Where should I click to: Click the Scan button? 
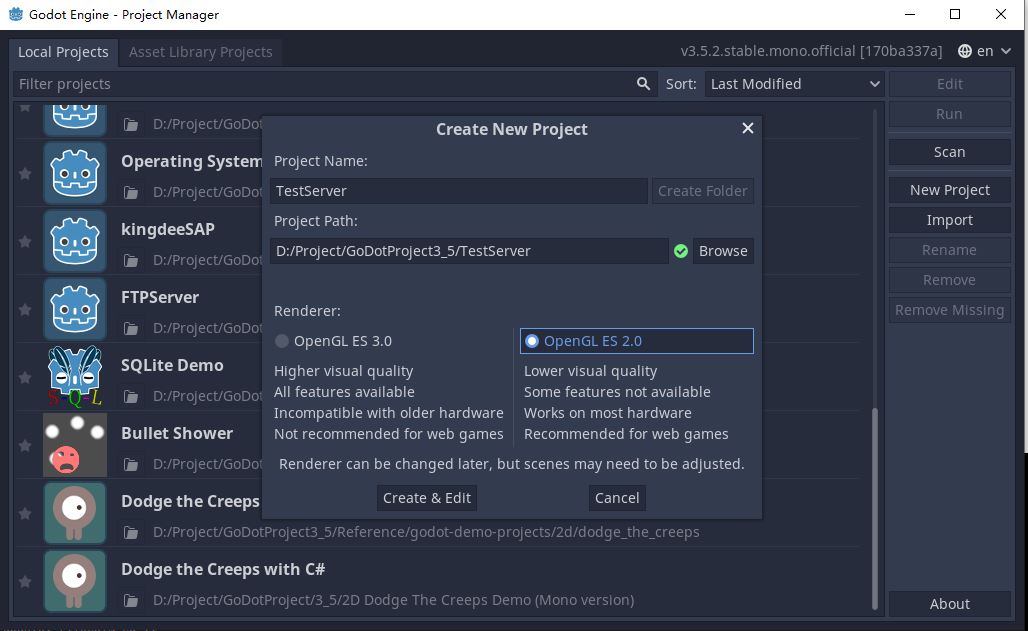click(949, 152)
